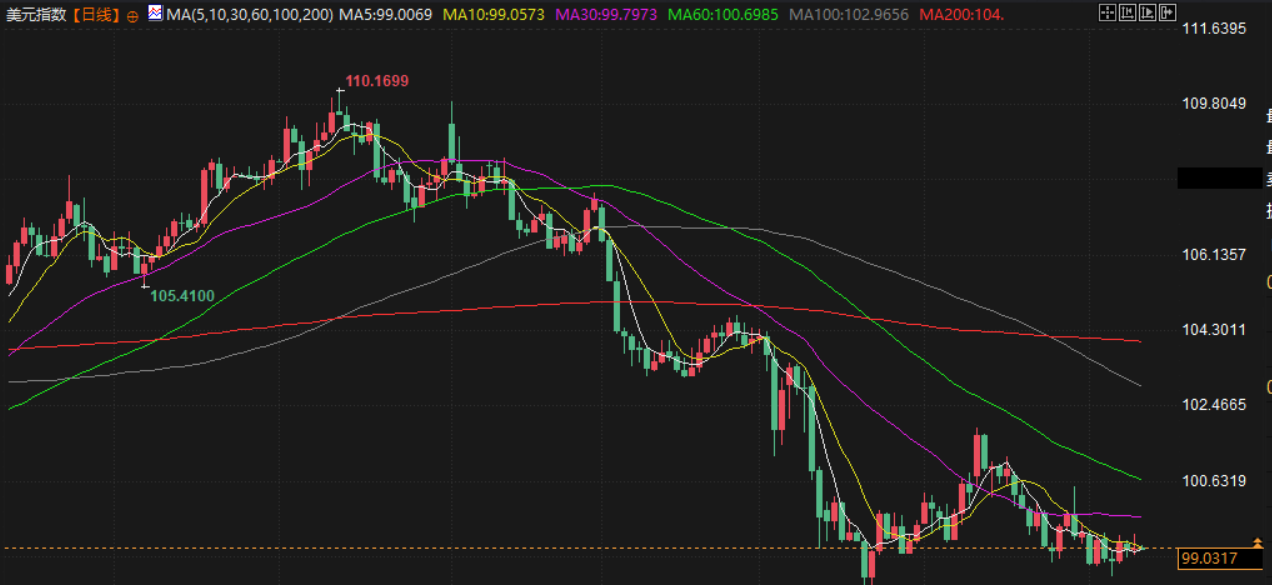Select the MA5 white value label

pyautogui.click(x=386, y=15)
